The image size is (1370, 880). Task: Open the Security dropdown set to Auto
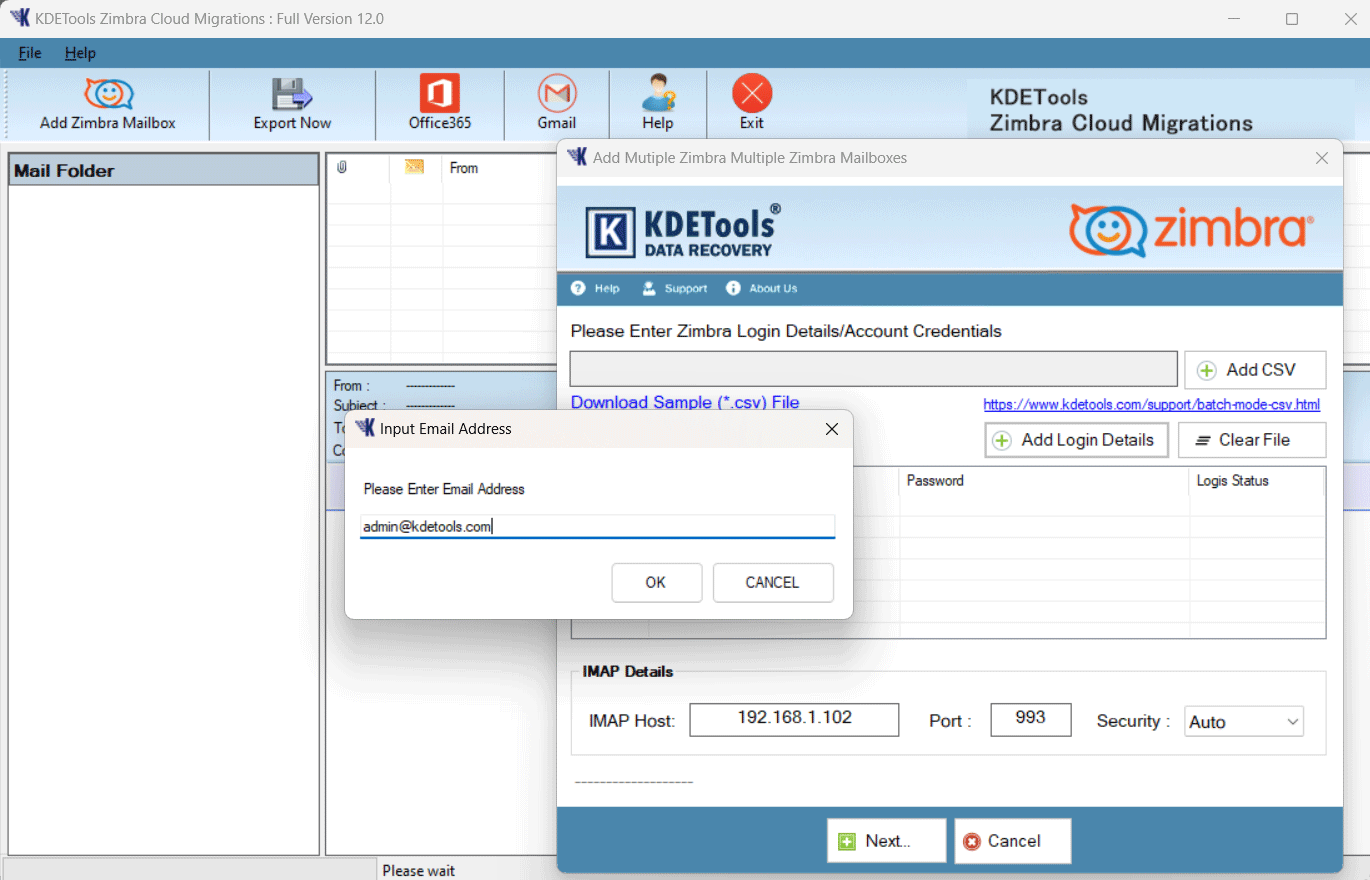click(x=1244, y=721)
